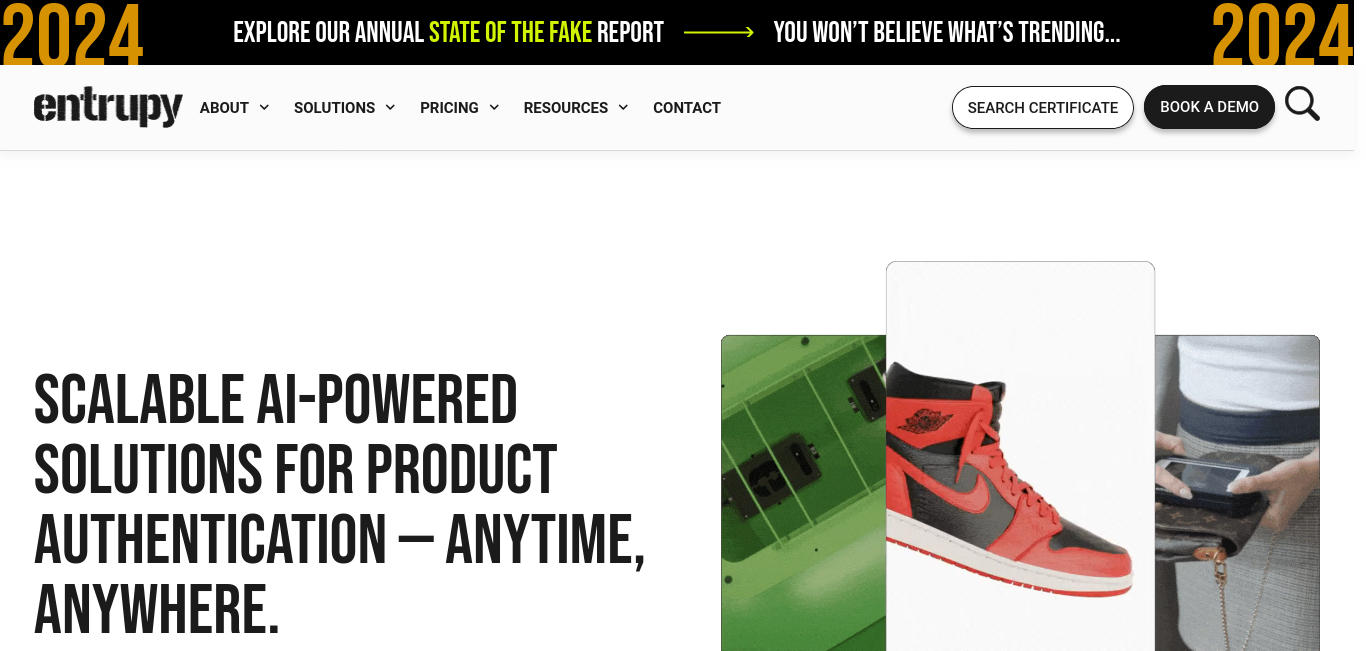Image resolution: width=1366 pixels, height=651 pixels.
Task: Open the Resources menu item
Action: pyautogui.click(x=566, y=108)
